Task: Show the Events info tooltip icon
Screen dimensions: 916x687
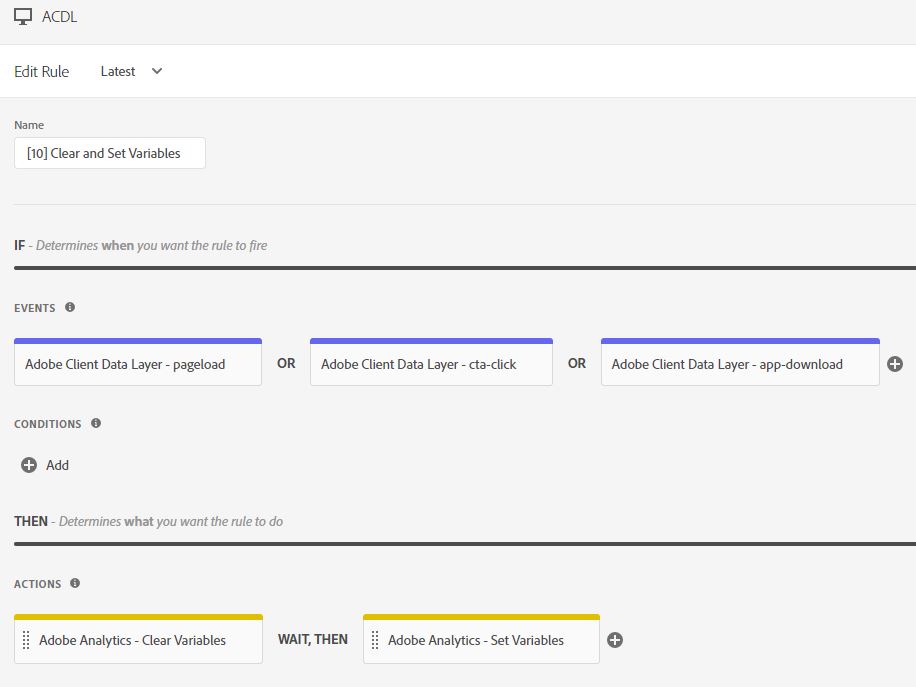Action: [x=70, y=308]
